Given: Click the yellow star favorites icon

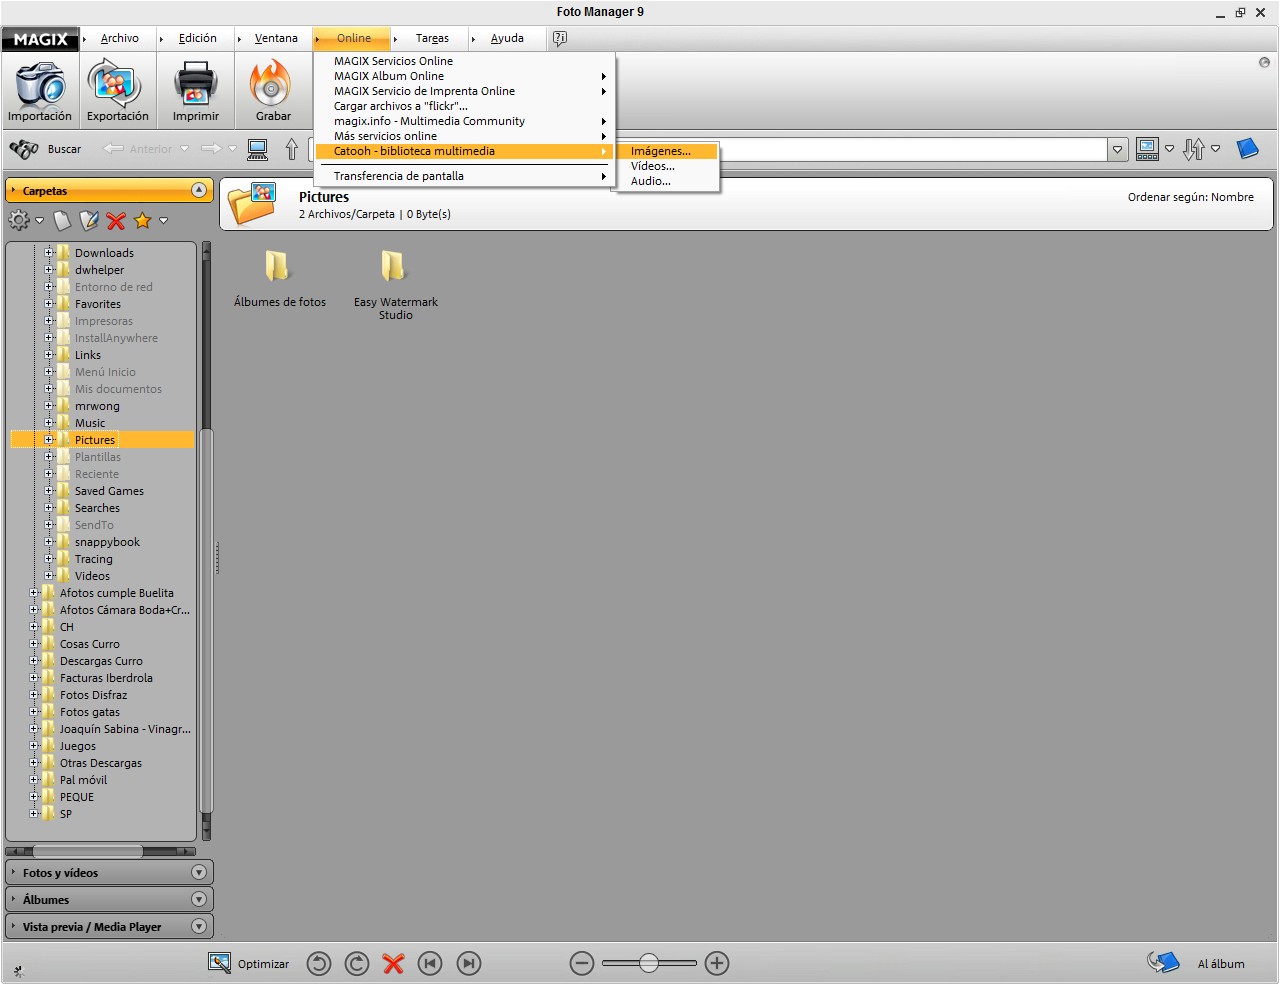Looking at the screenshot, I should (143, 220).
